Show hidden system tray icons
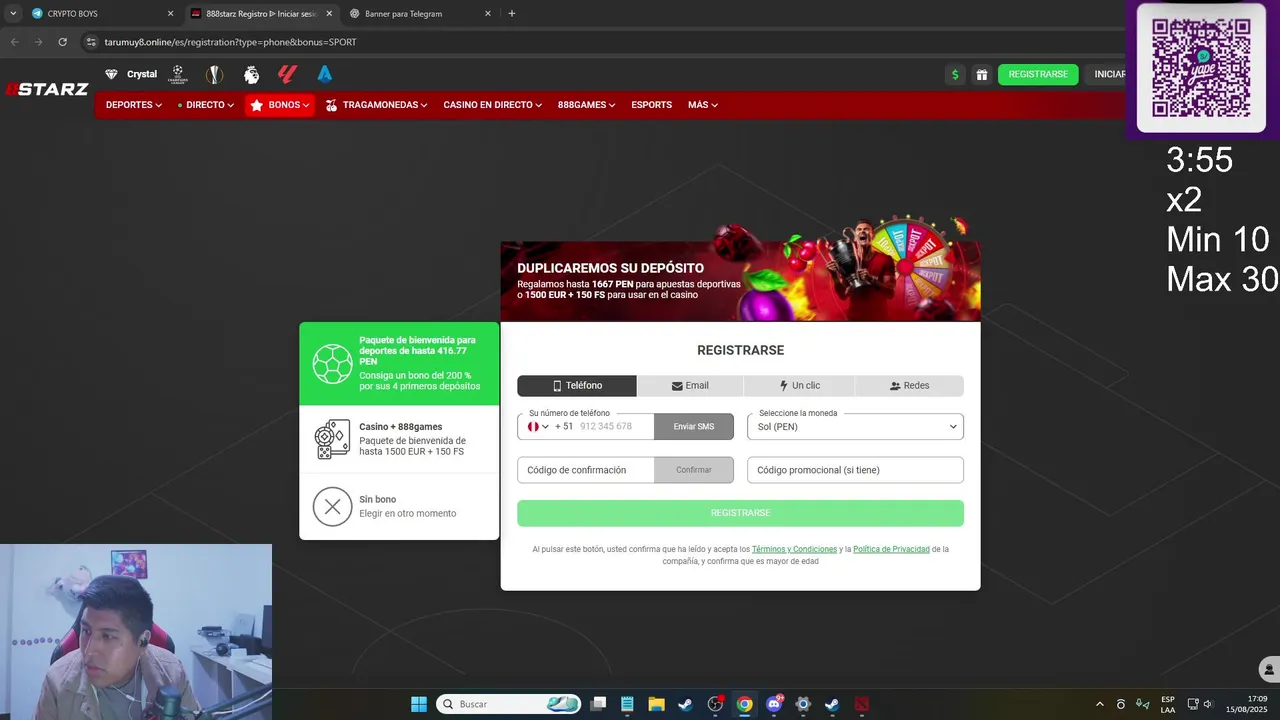1280x720 pixels. click(1100, 704)
